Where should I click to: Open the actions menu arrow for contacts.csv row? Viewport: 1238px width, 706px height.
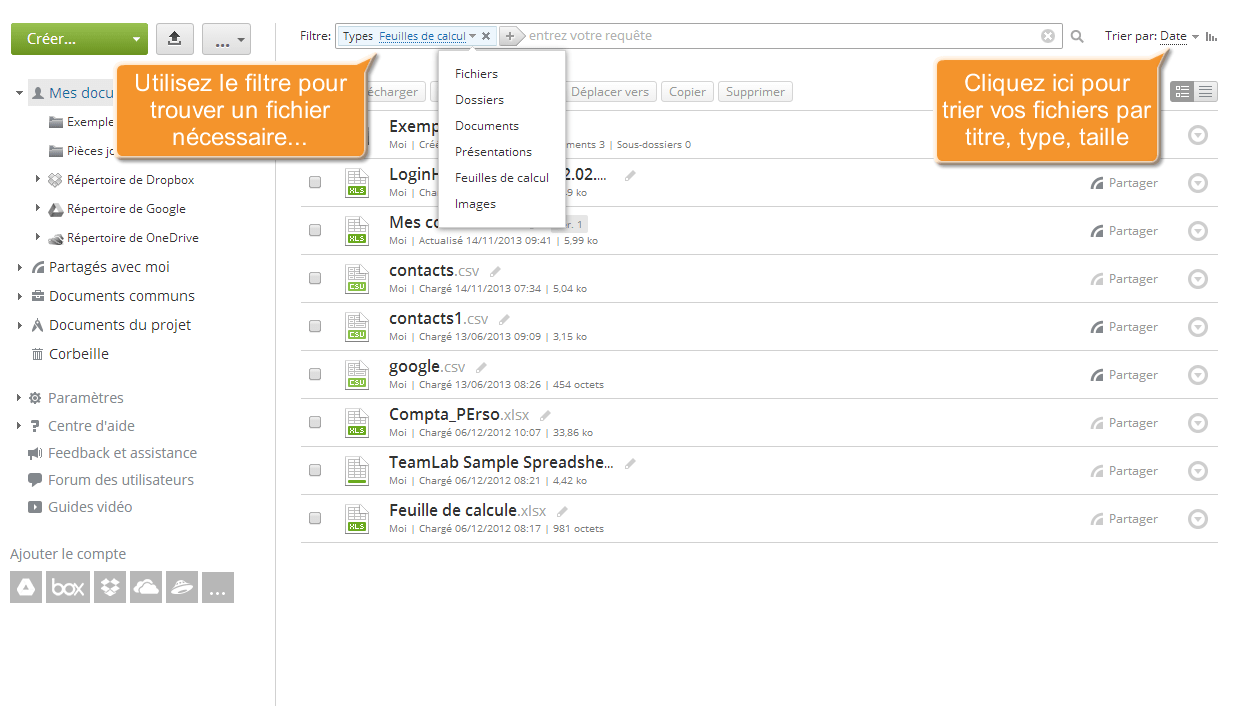click(1198, 279)
